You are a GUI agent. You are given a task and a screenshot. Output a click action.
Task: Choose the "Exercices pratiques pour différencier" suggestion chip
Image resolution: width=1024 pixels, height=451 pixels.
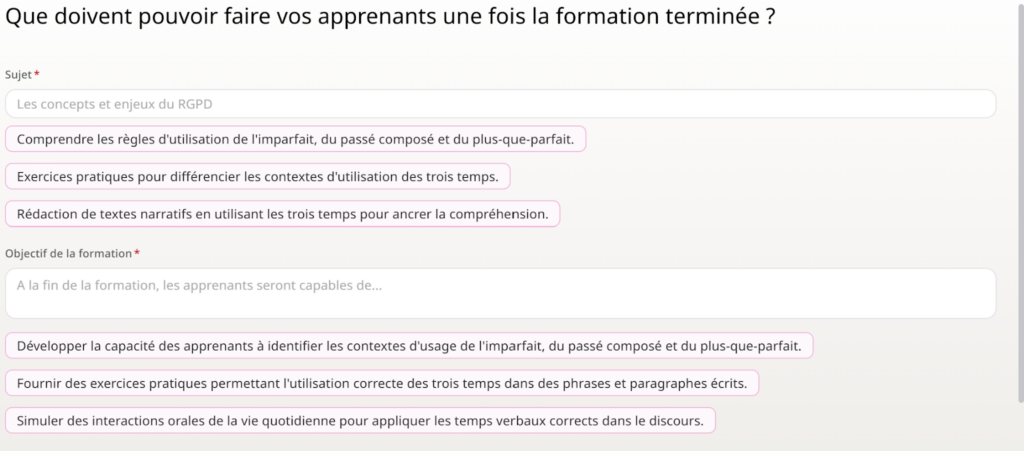(x=257, y=177)
